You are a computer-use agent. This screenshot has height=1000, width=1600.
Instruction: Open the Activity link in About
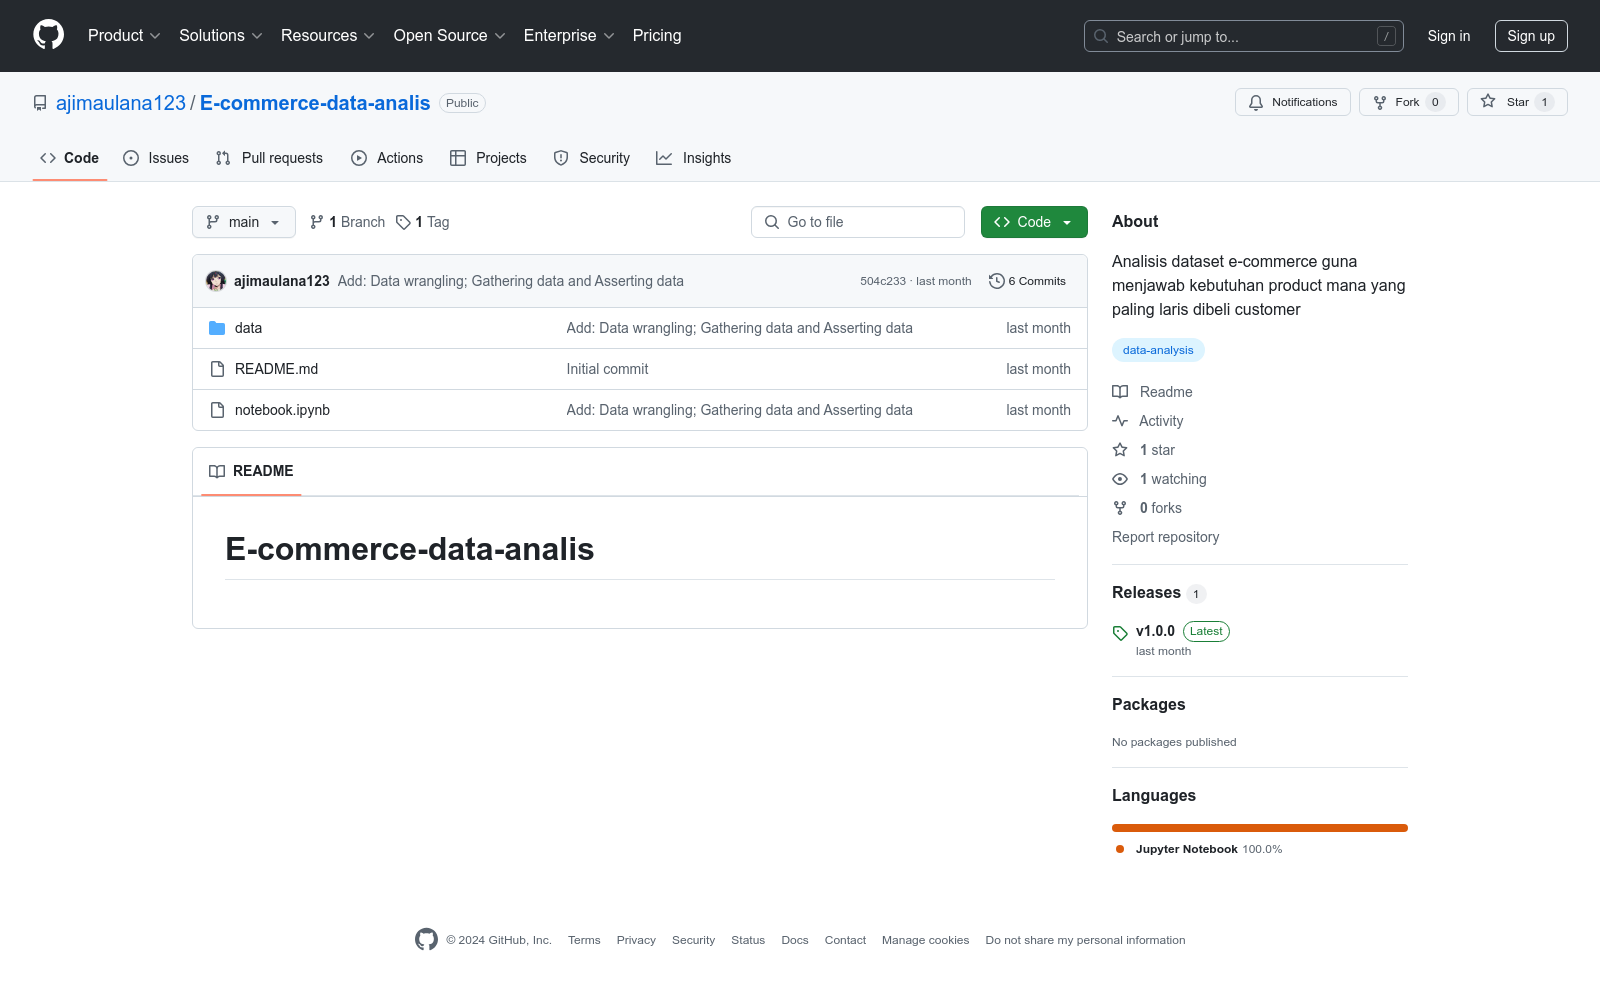point(1148,421)
